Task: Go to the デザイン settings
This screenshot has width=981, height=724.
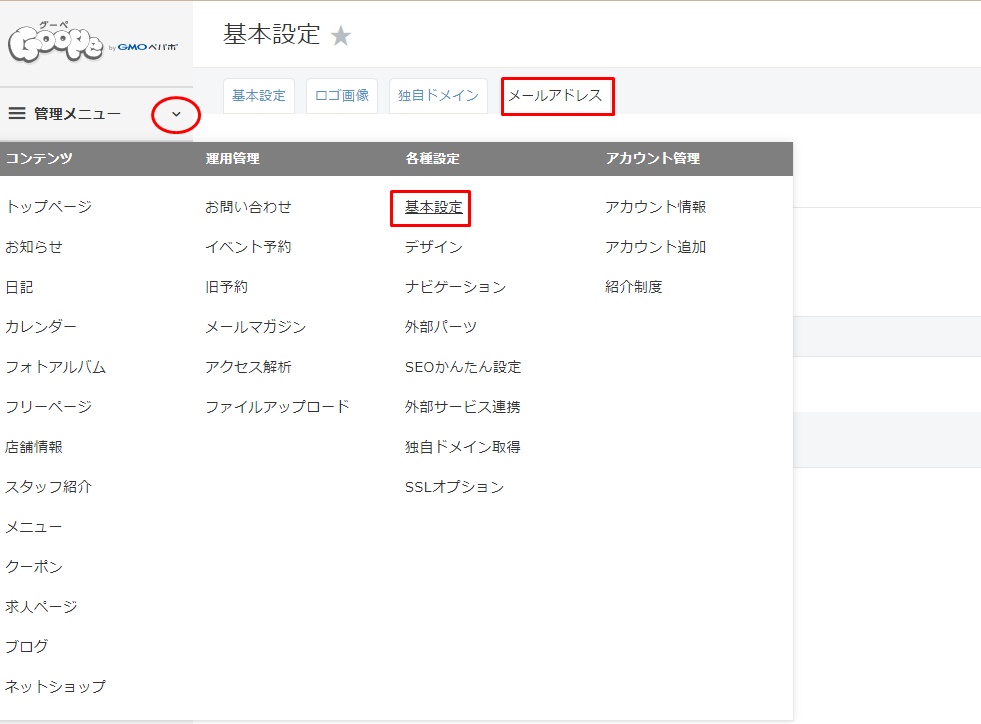Action: [433, 247]
